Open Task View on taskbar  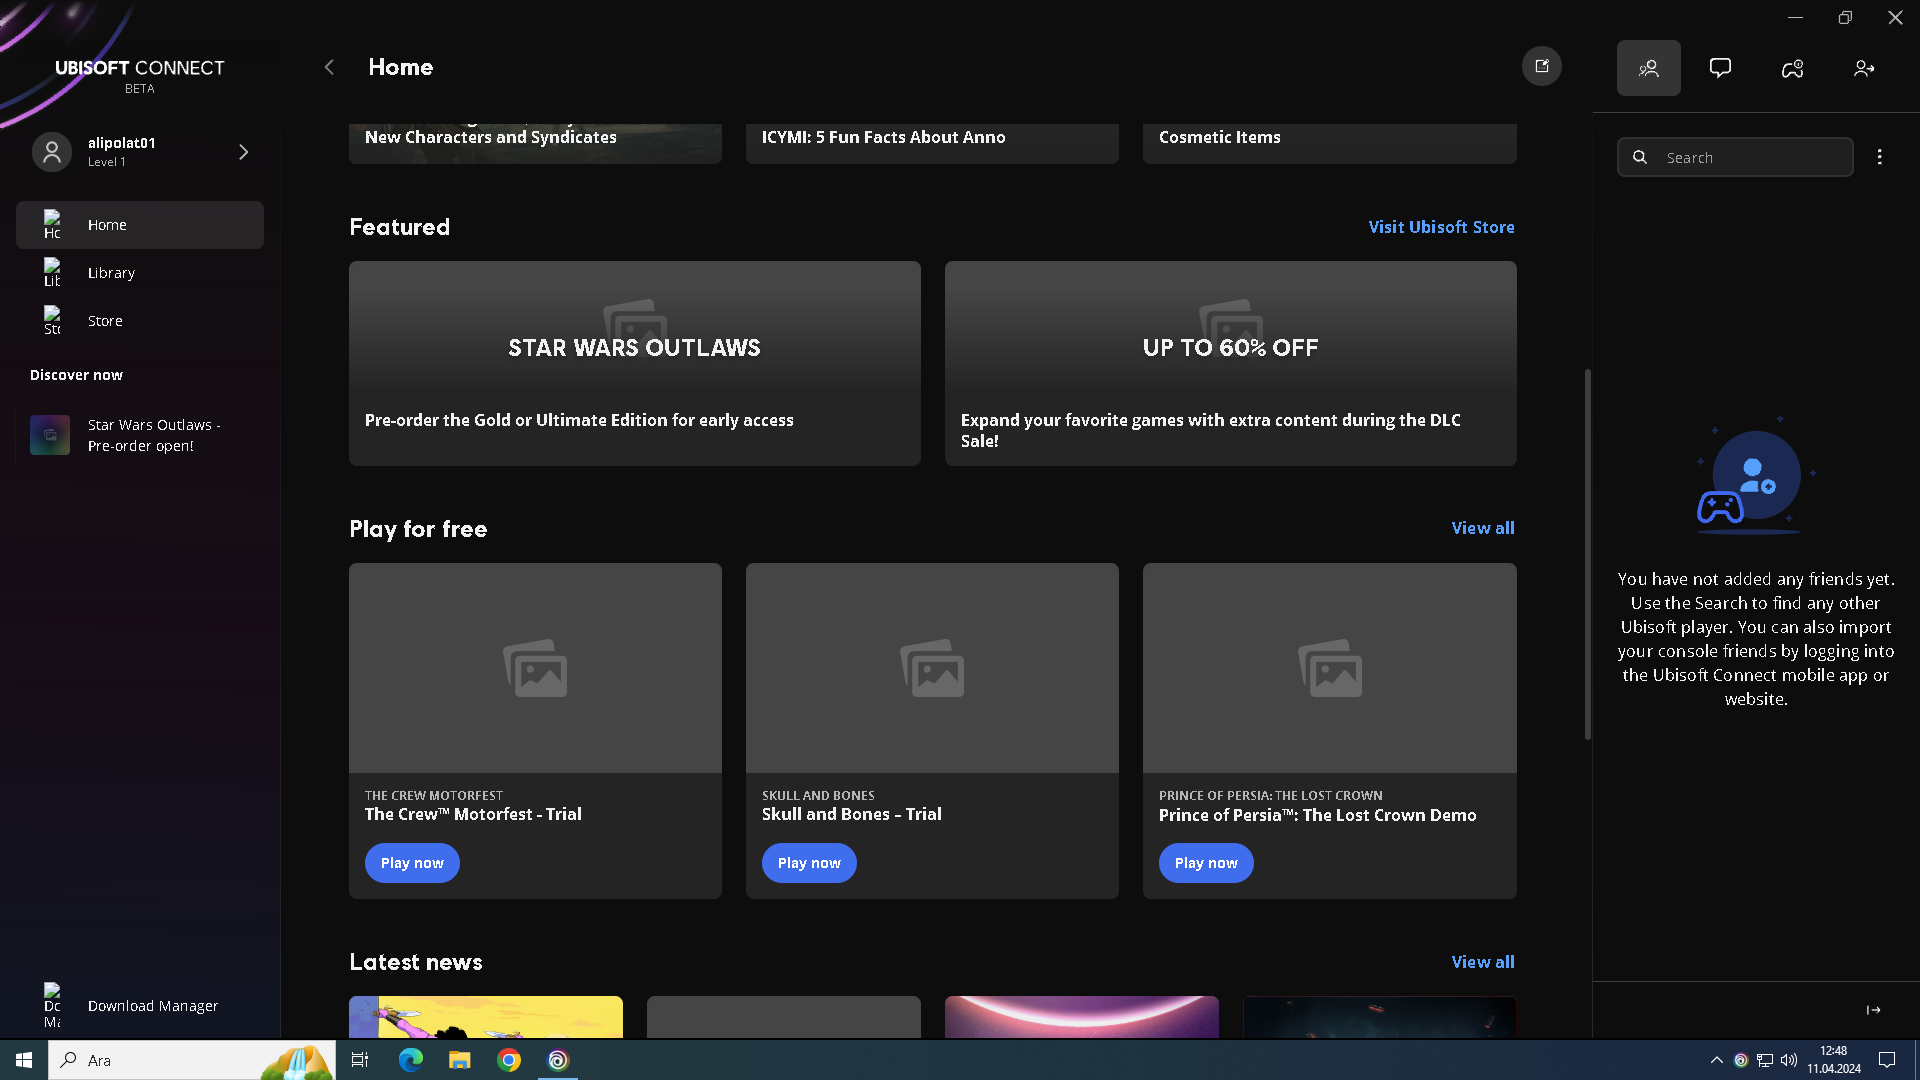360,1060
